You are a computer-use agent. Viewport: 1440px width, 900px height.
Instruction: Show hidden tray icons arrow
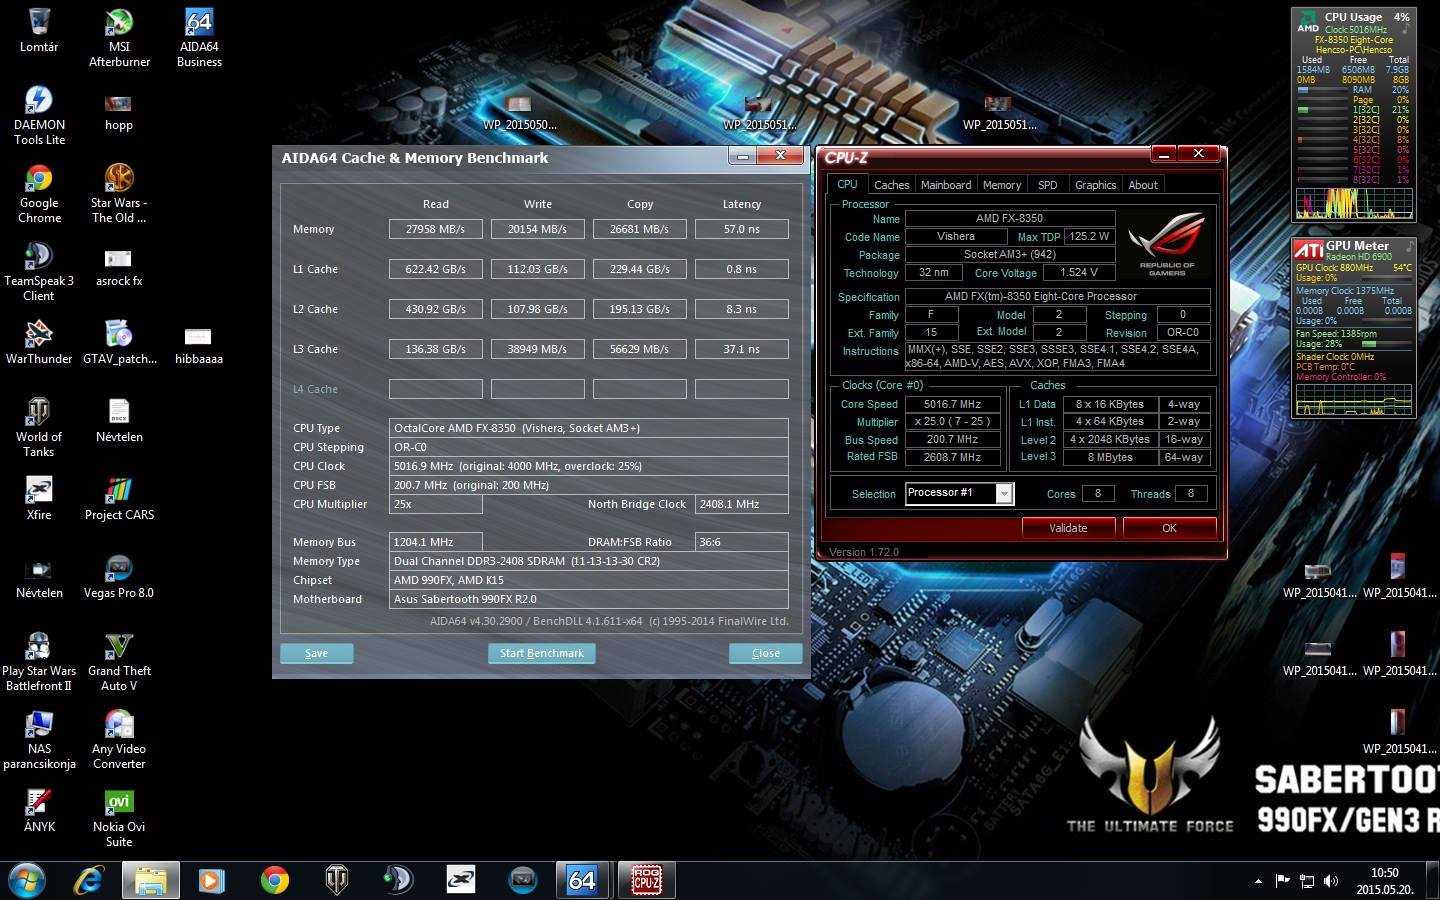click(x=1258, y=881)
